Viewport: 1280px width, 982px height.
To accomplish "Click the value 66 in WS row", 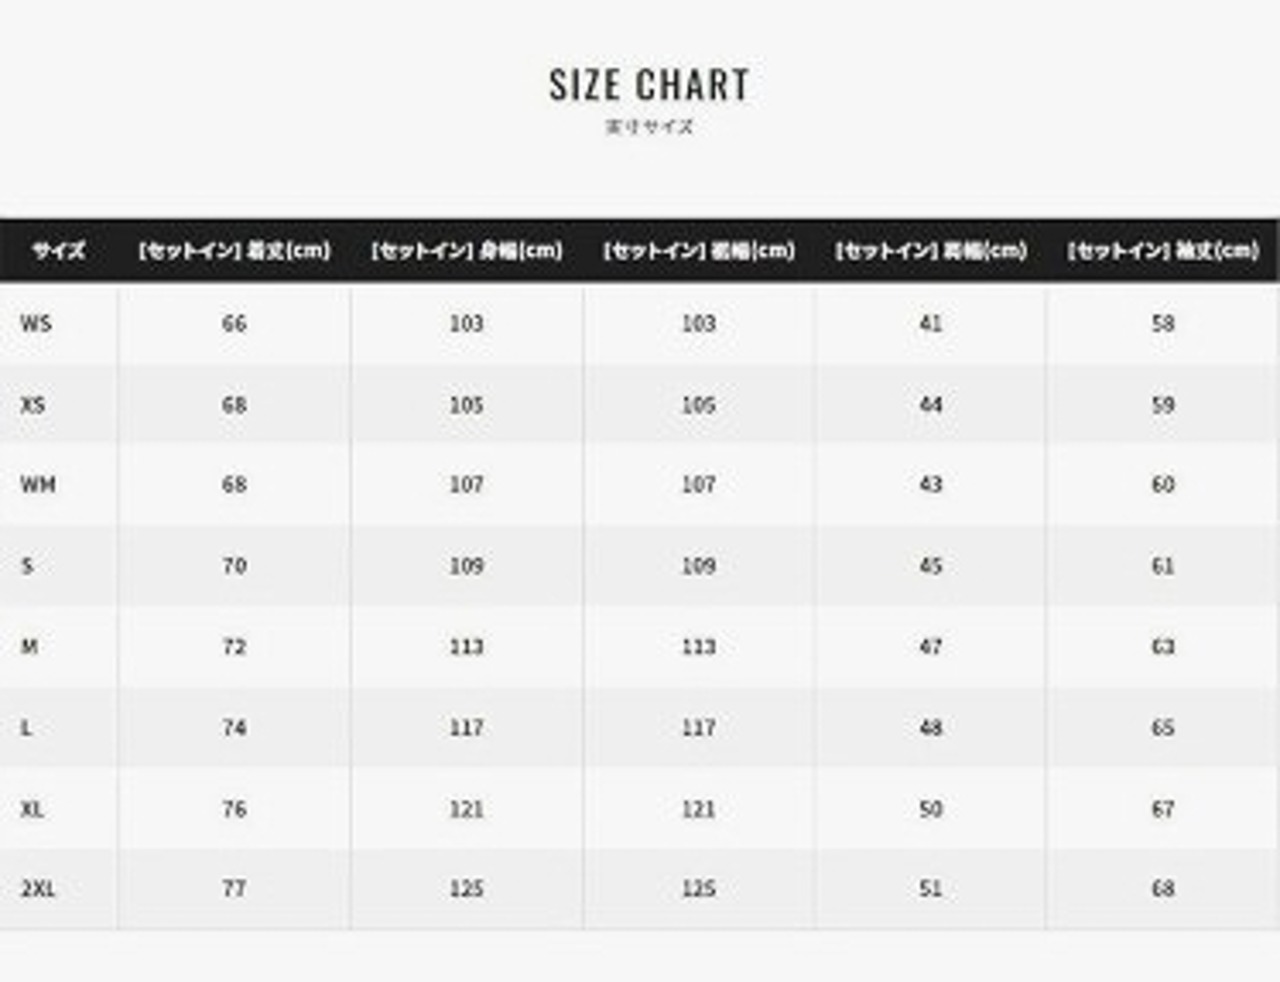I will pyautogui.click(x=234, y=324).
